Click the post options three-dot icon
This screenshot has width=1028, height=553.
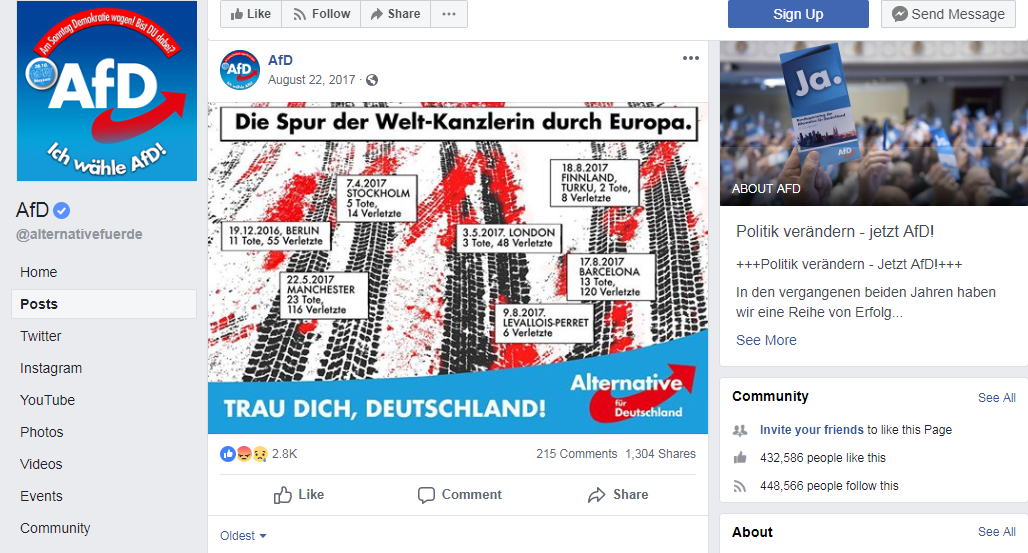[x=690, y=58]
